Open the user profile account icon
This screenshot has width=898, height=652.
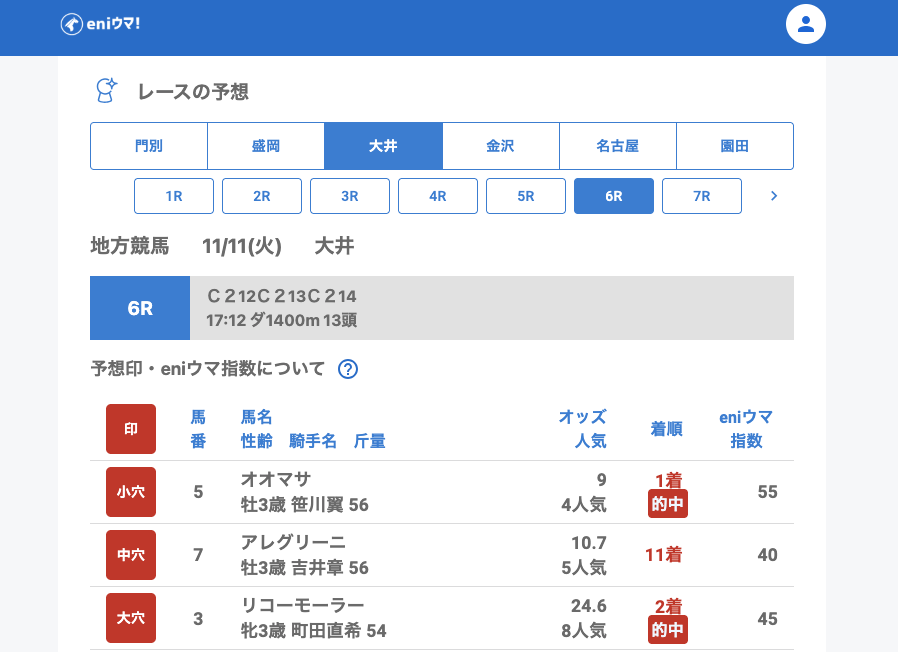coord(806,24)
